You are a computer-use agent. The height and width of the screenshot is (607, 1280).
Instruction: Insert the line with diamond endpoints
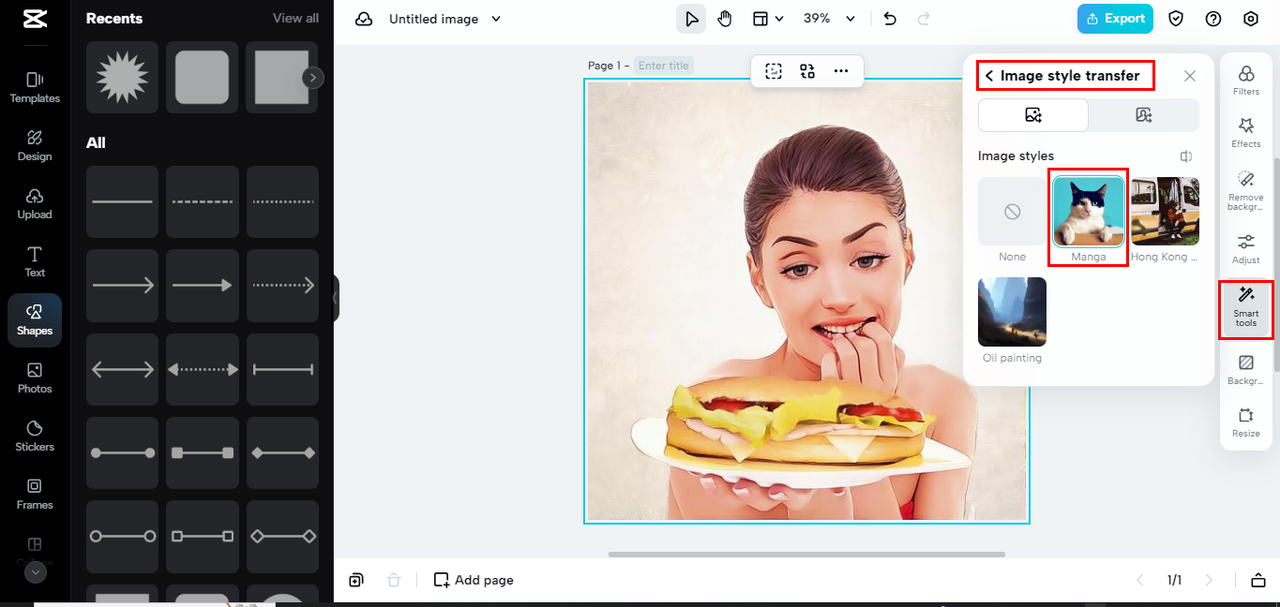[x=282, y=453]
